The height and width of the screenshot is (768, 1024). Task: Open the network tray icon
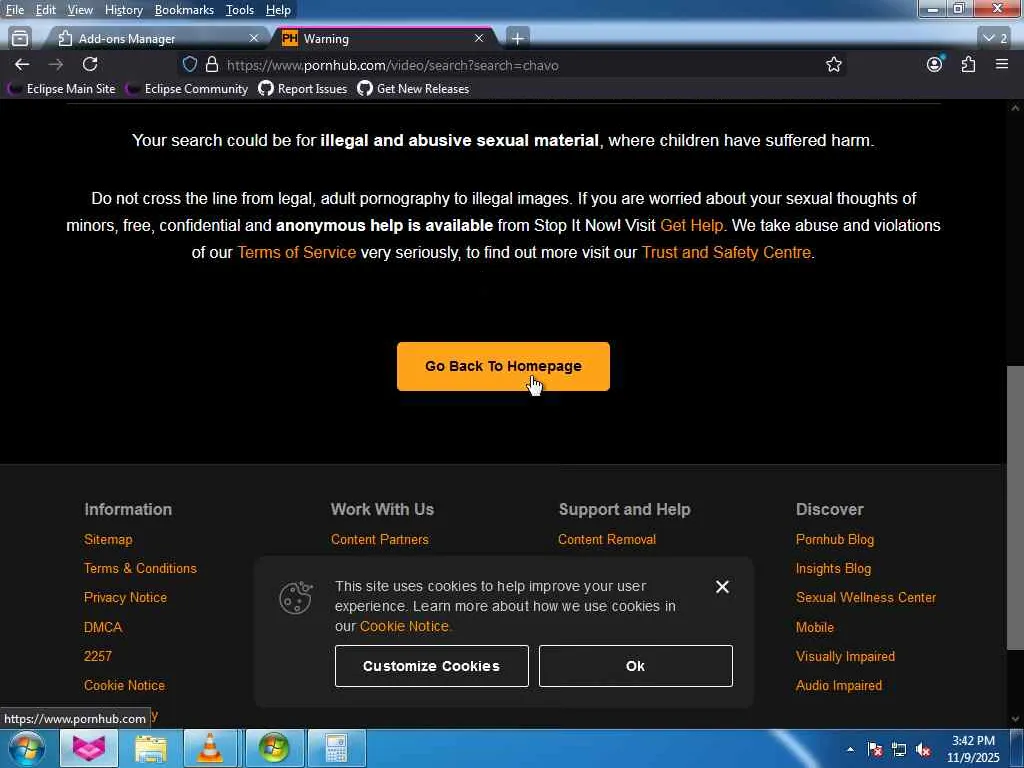899,749
